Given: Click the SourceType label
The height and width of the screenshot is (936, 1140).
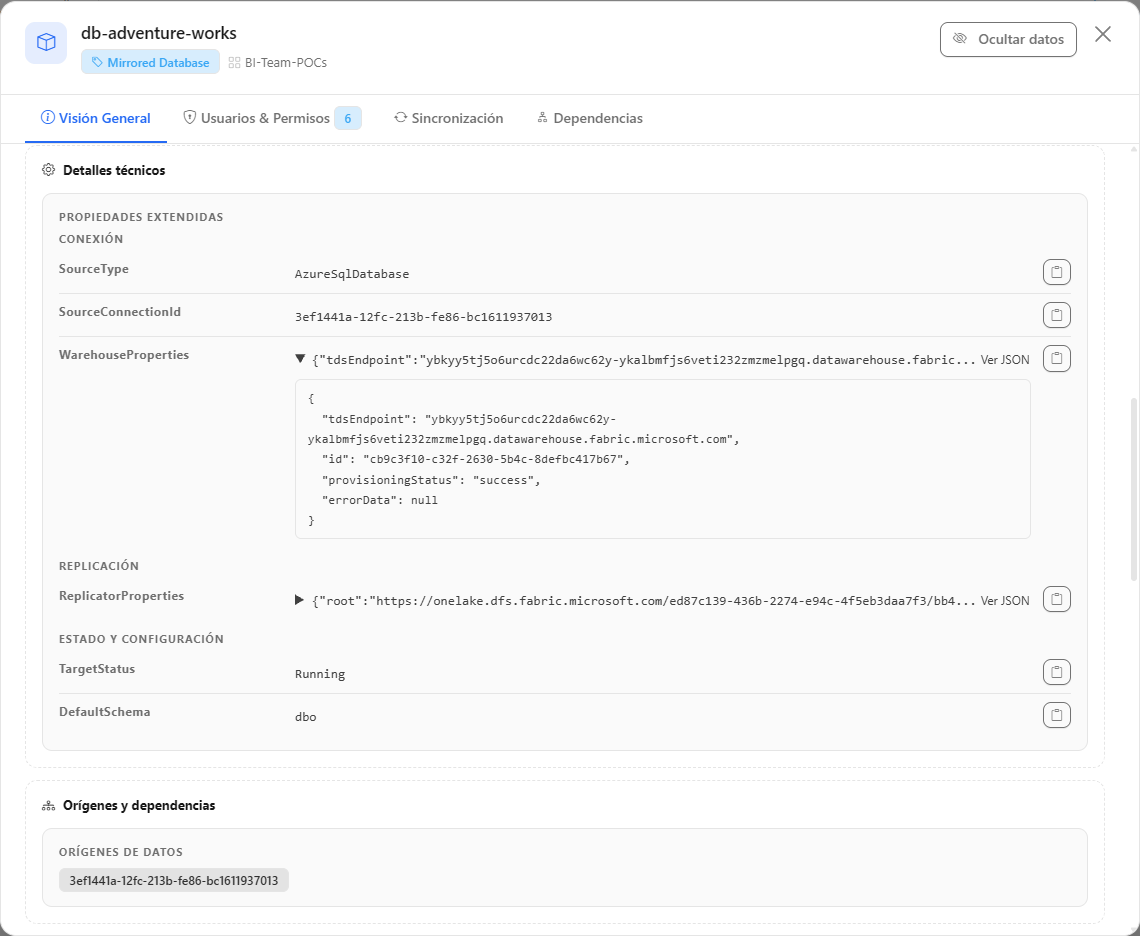Looking at the screenshot, I should [94, 269].
